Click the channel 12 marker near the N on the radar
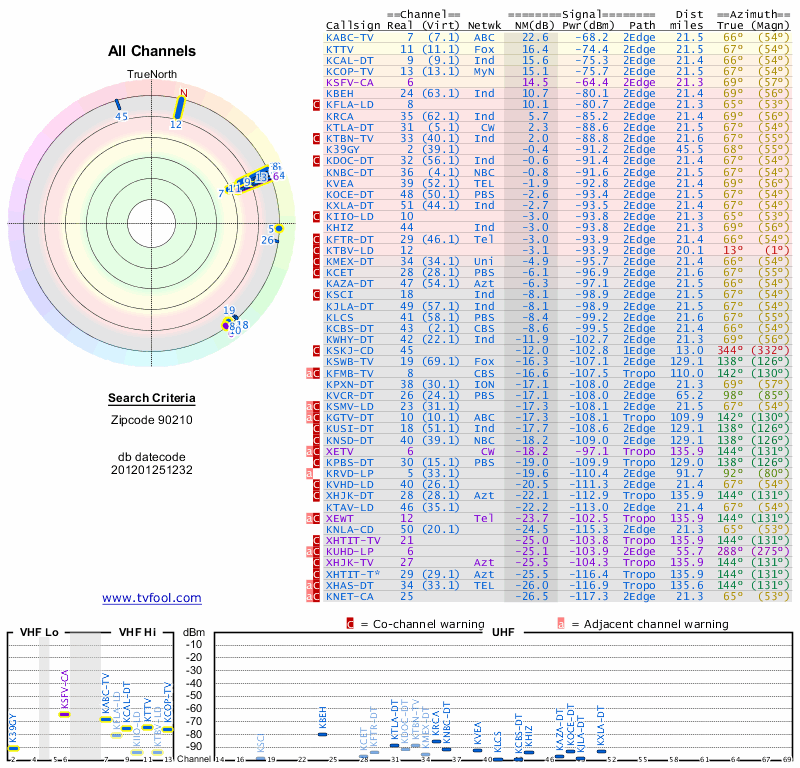The width and height of the screenshot is (800, 768). [179, 108]
